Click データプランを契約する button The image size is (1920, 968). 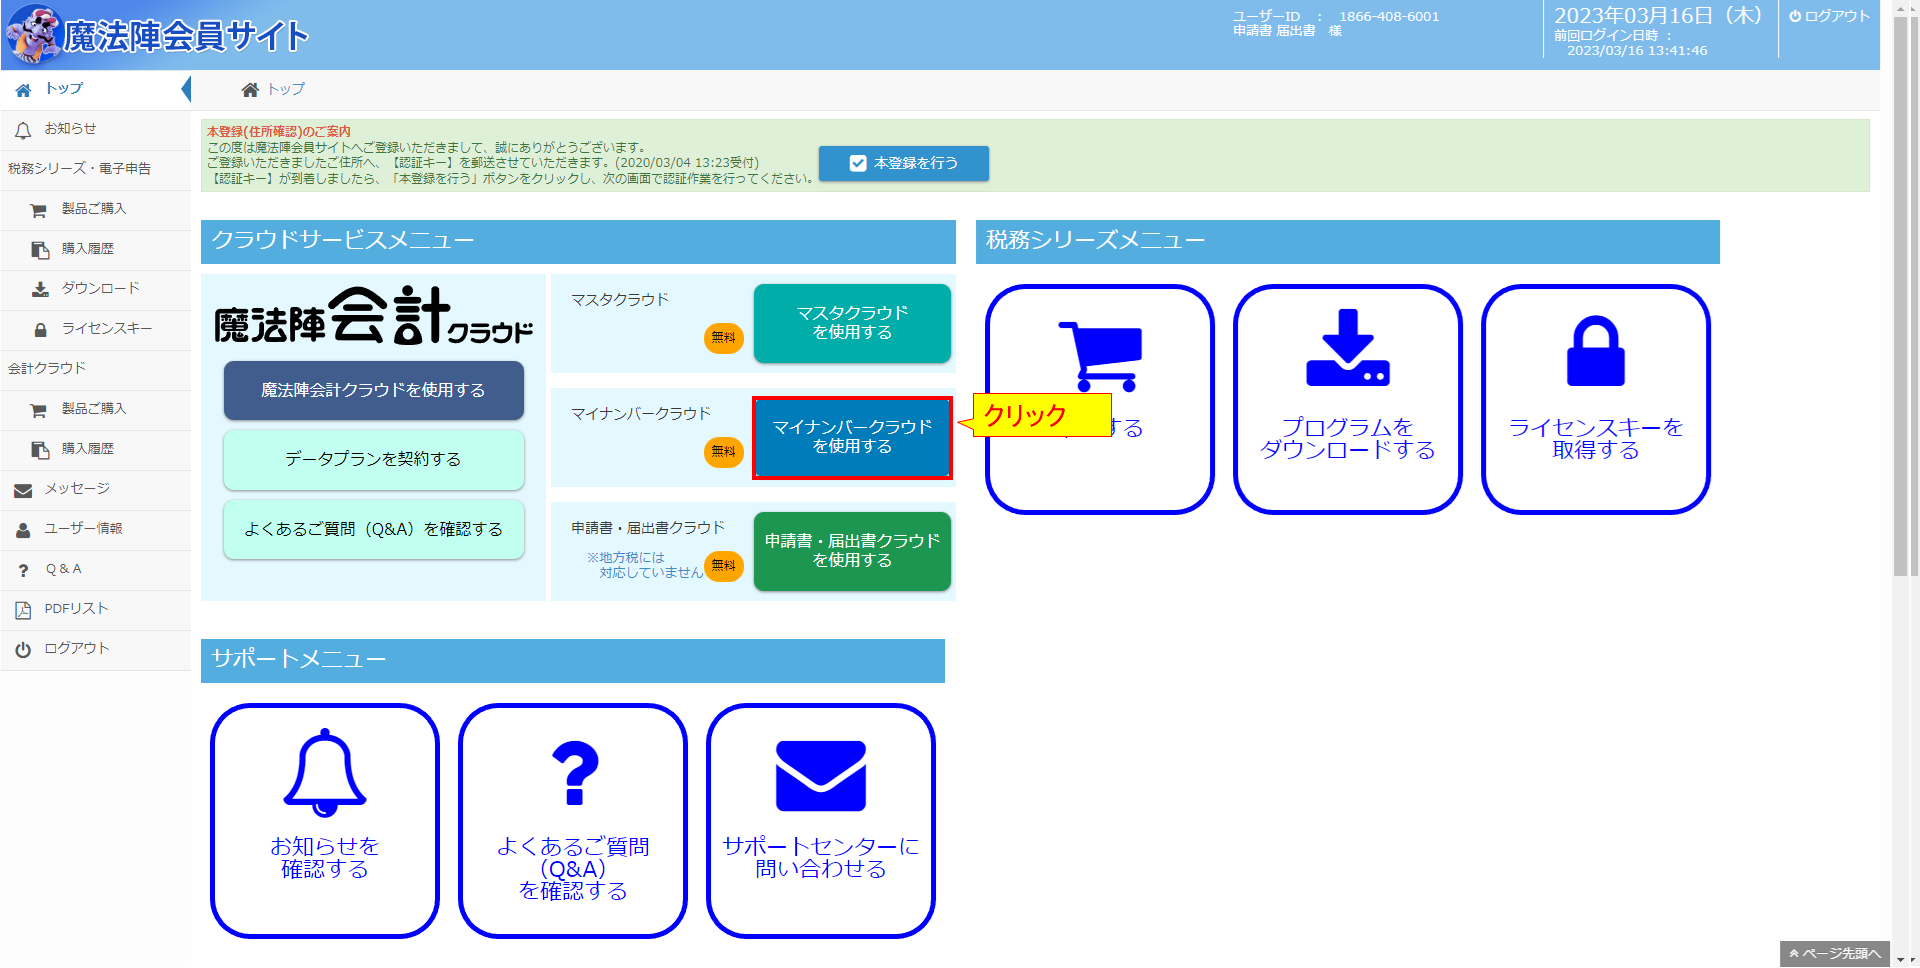pos(374,459)
